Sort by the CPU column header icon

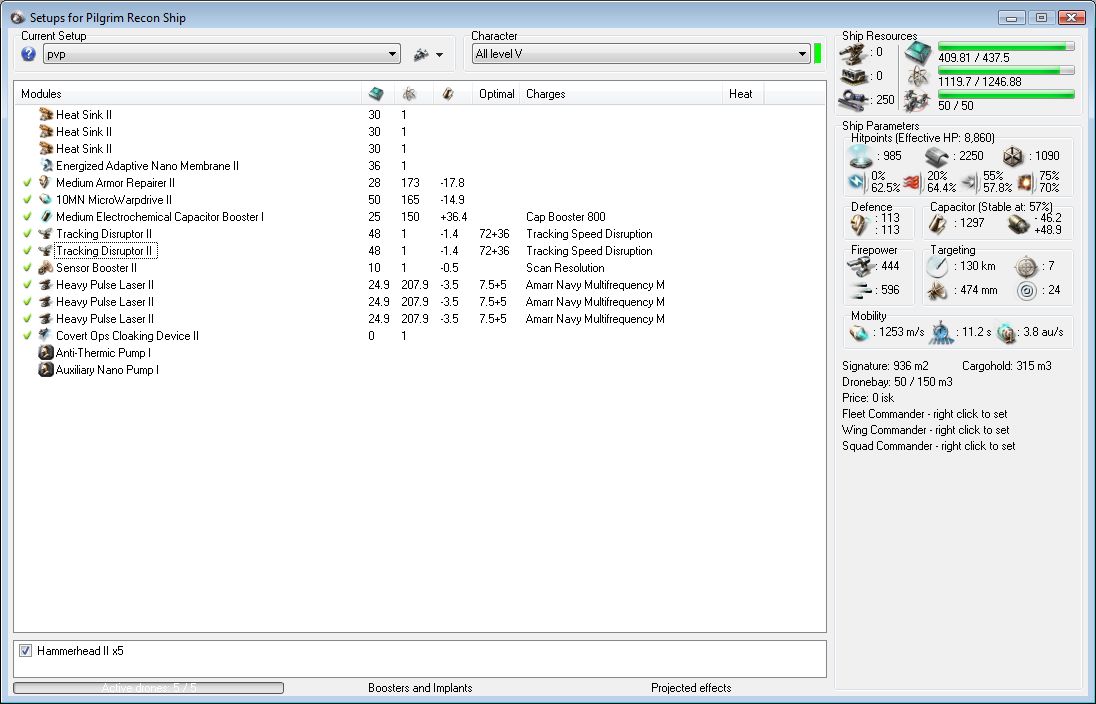point(376,94)
